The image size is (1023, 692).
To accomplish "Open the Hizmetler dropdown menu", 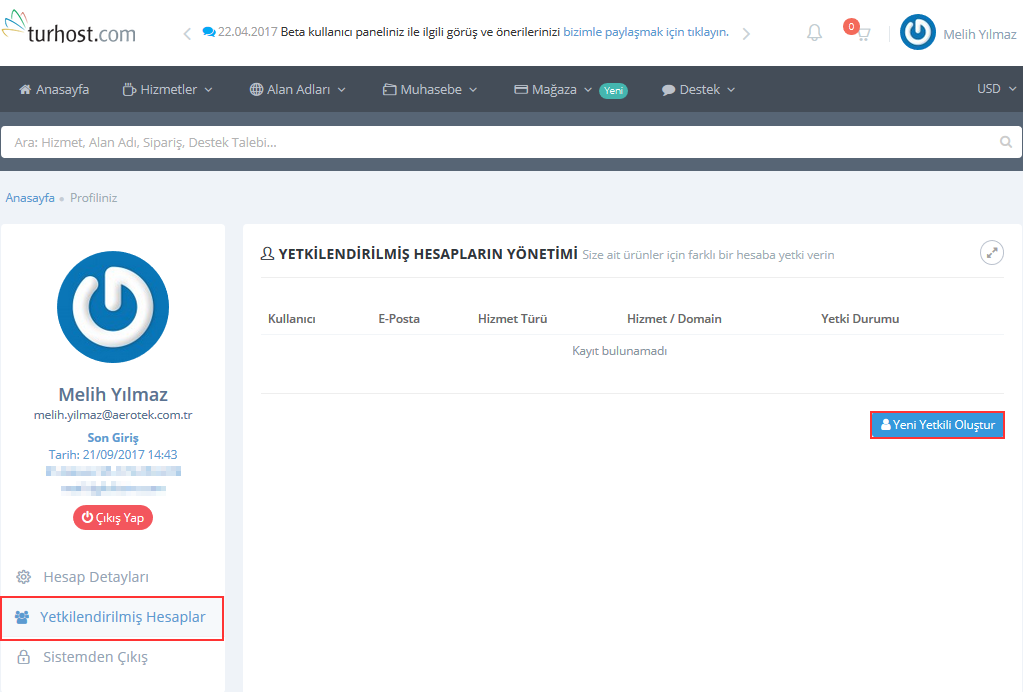I will pos(167,89).
